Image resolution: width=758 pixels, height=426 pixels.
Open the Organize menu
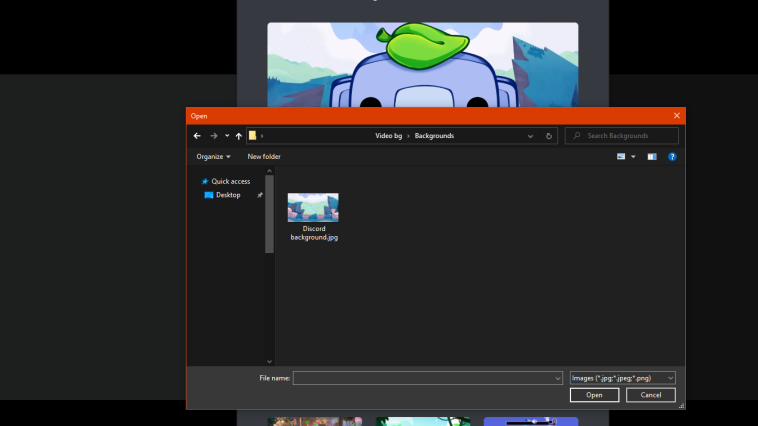coord(213,157)
